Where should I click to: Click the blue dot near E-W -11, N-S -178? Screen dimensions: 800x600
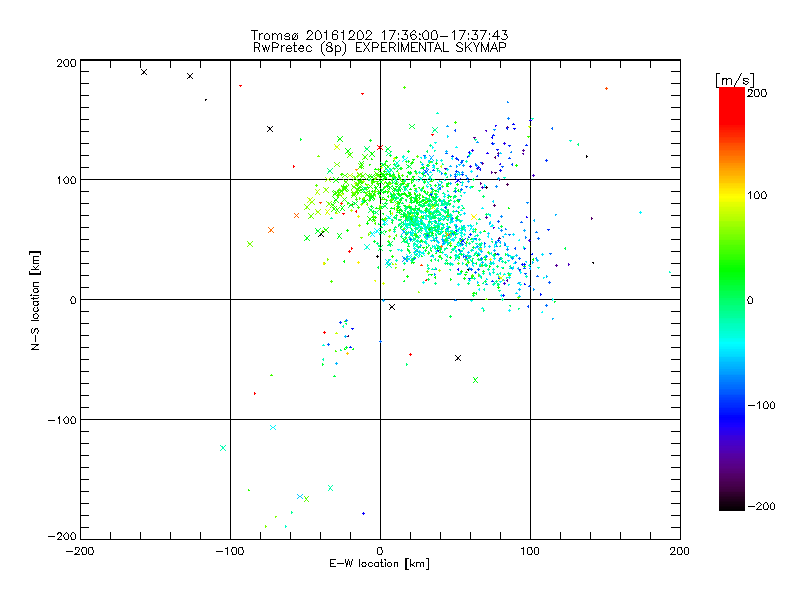363,514
